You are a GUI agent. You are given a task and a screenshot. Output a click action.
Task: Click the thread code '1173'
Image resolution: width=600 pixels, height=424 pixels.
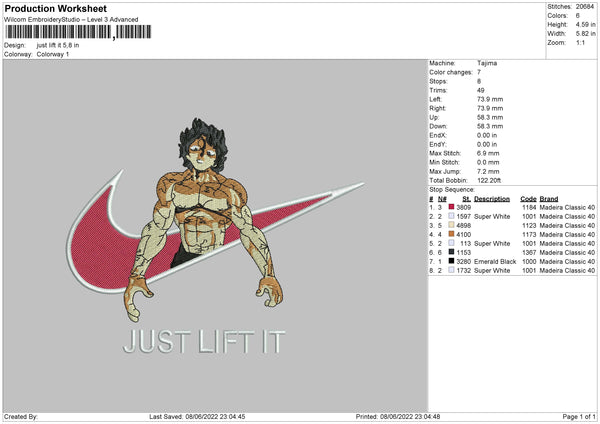coord(529,235)
